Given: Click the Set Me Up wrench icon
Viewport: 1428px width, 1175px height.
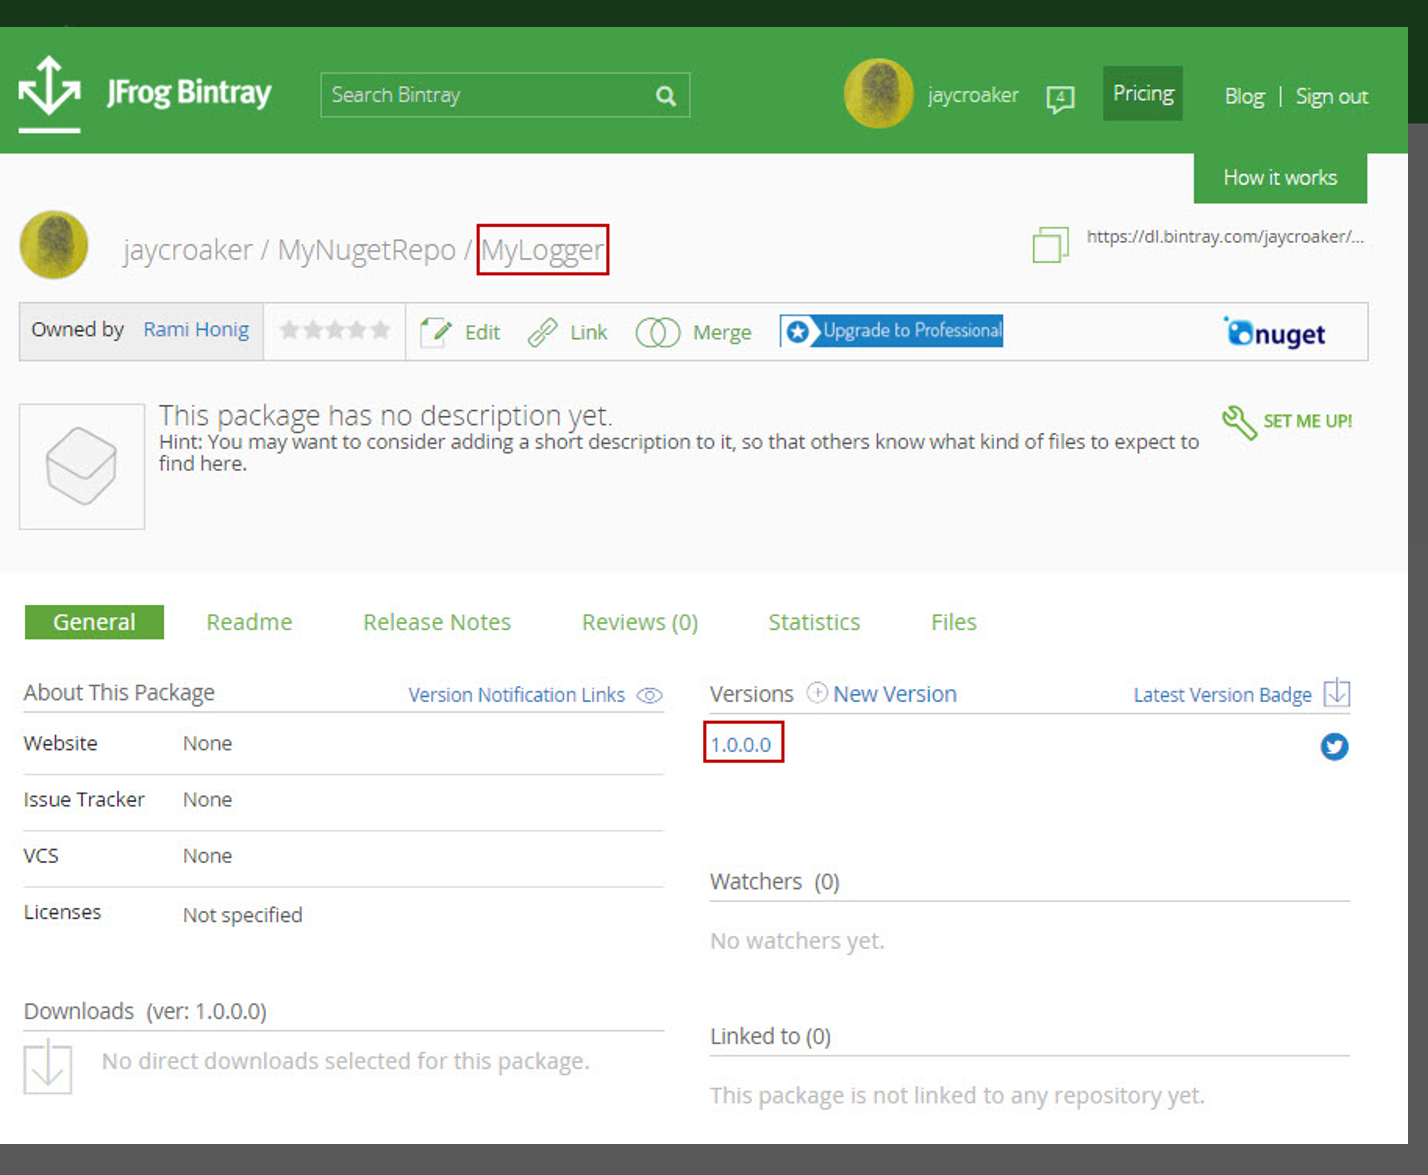Looking at the screenshot, I should pyautogui.click(x=1239, y=422).
